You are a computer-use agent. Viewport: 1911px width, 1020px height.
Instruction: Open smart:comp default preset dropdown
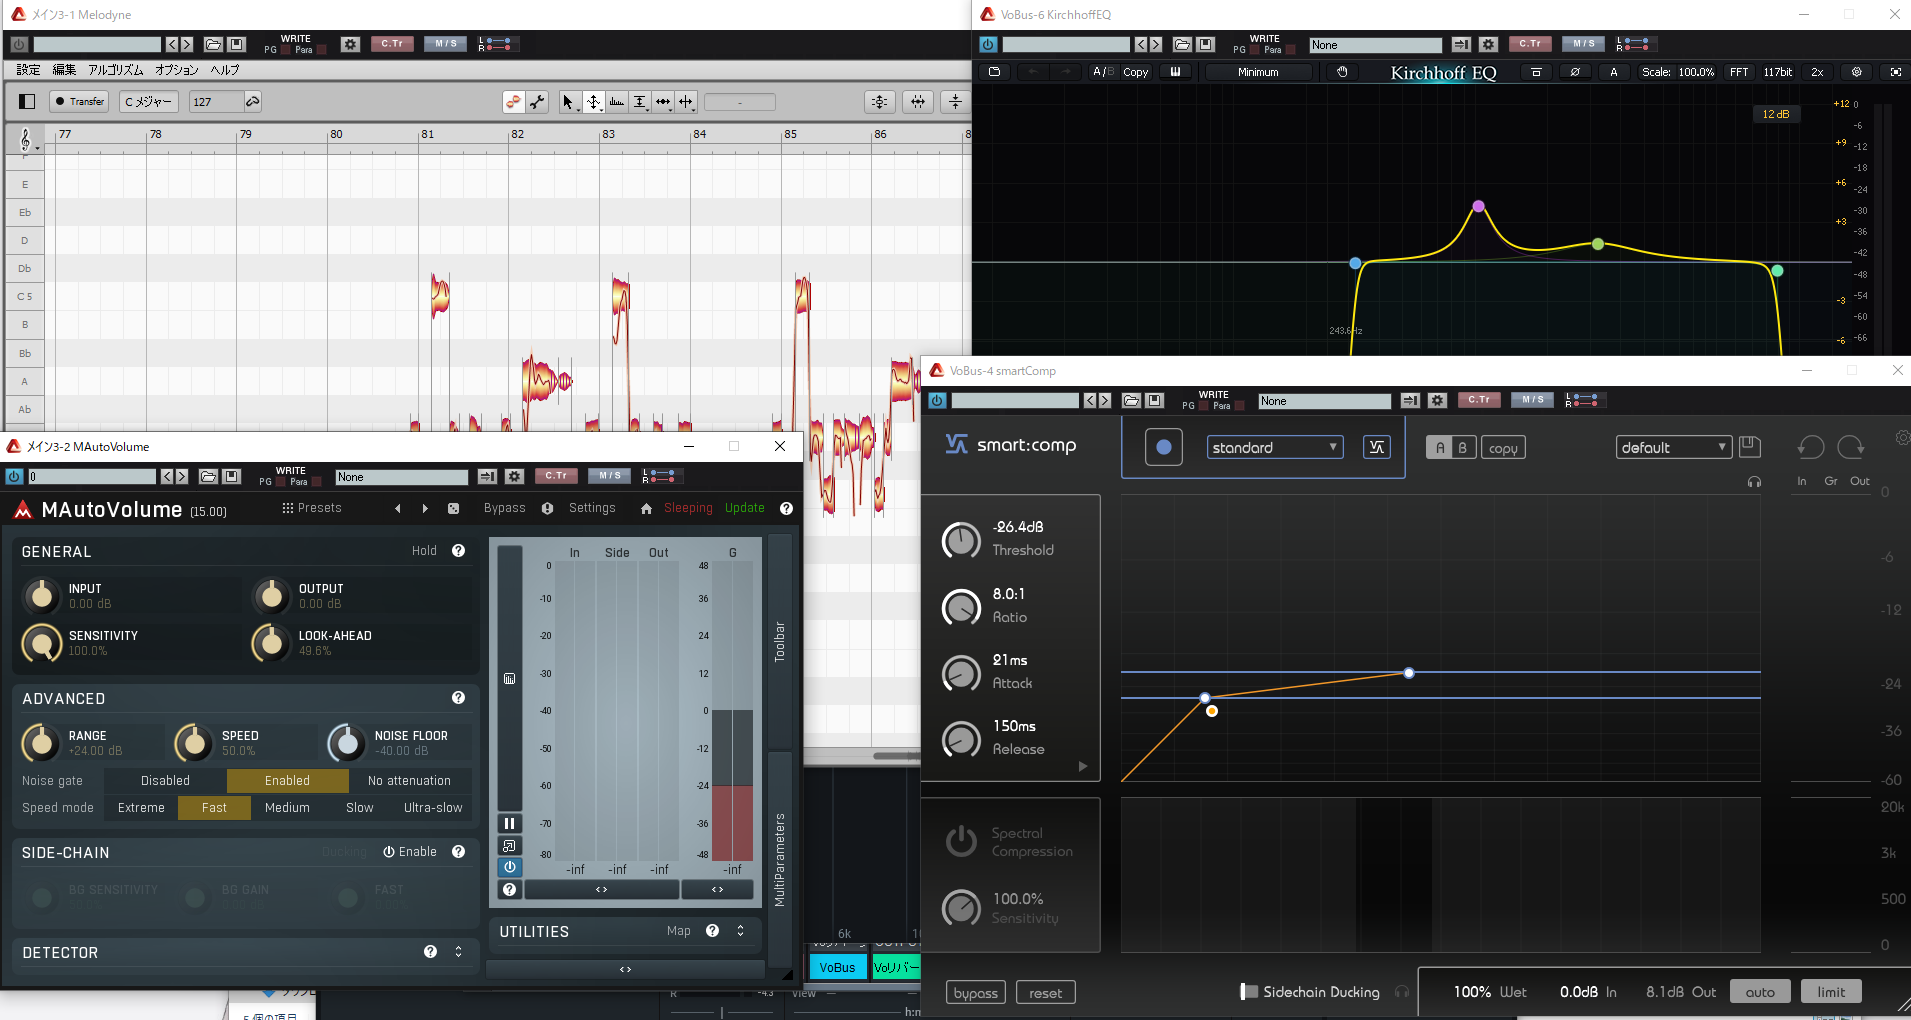pyautogui.click(x=1673, y=447)
